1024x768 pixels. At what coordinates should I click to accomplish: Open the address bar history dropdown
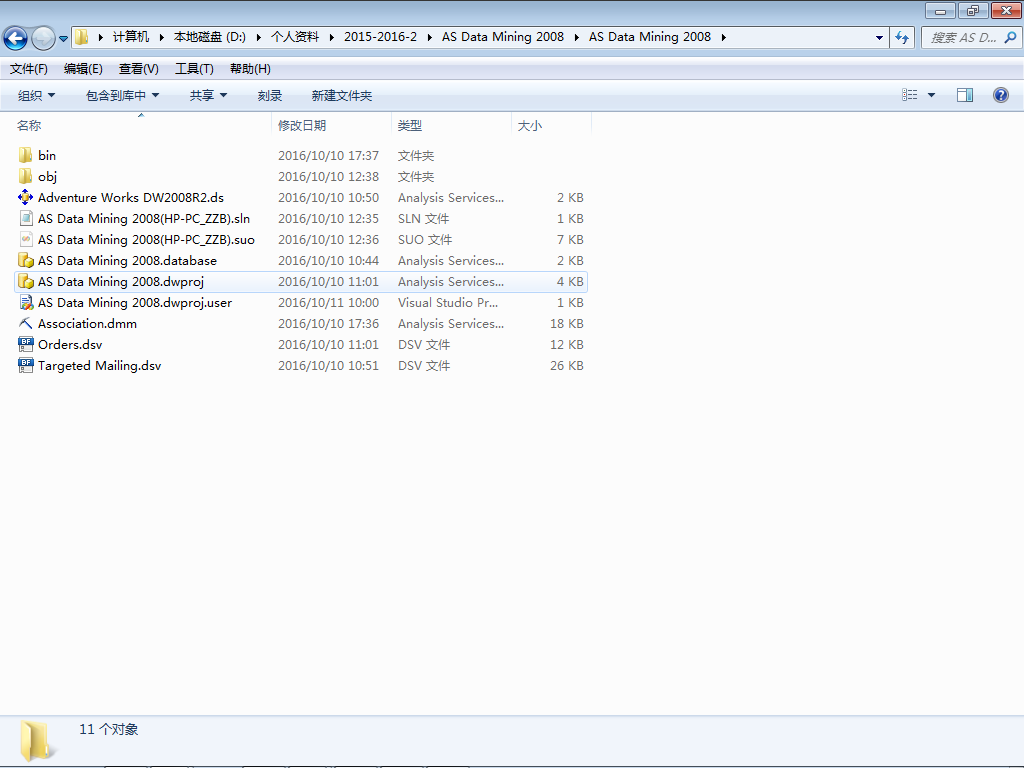[x=879, y=38]
